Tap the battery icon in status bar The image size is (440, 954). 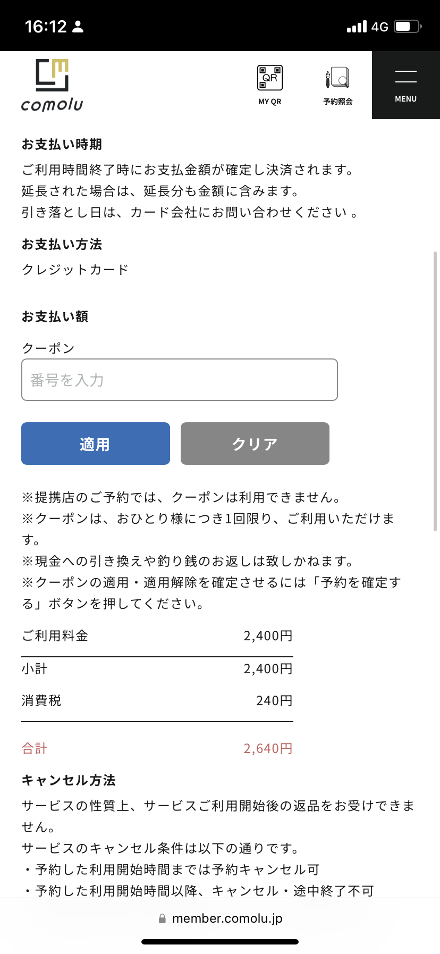click(407, 27)
